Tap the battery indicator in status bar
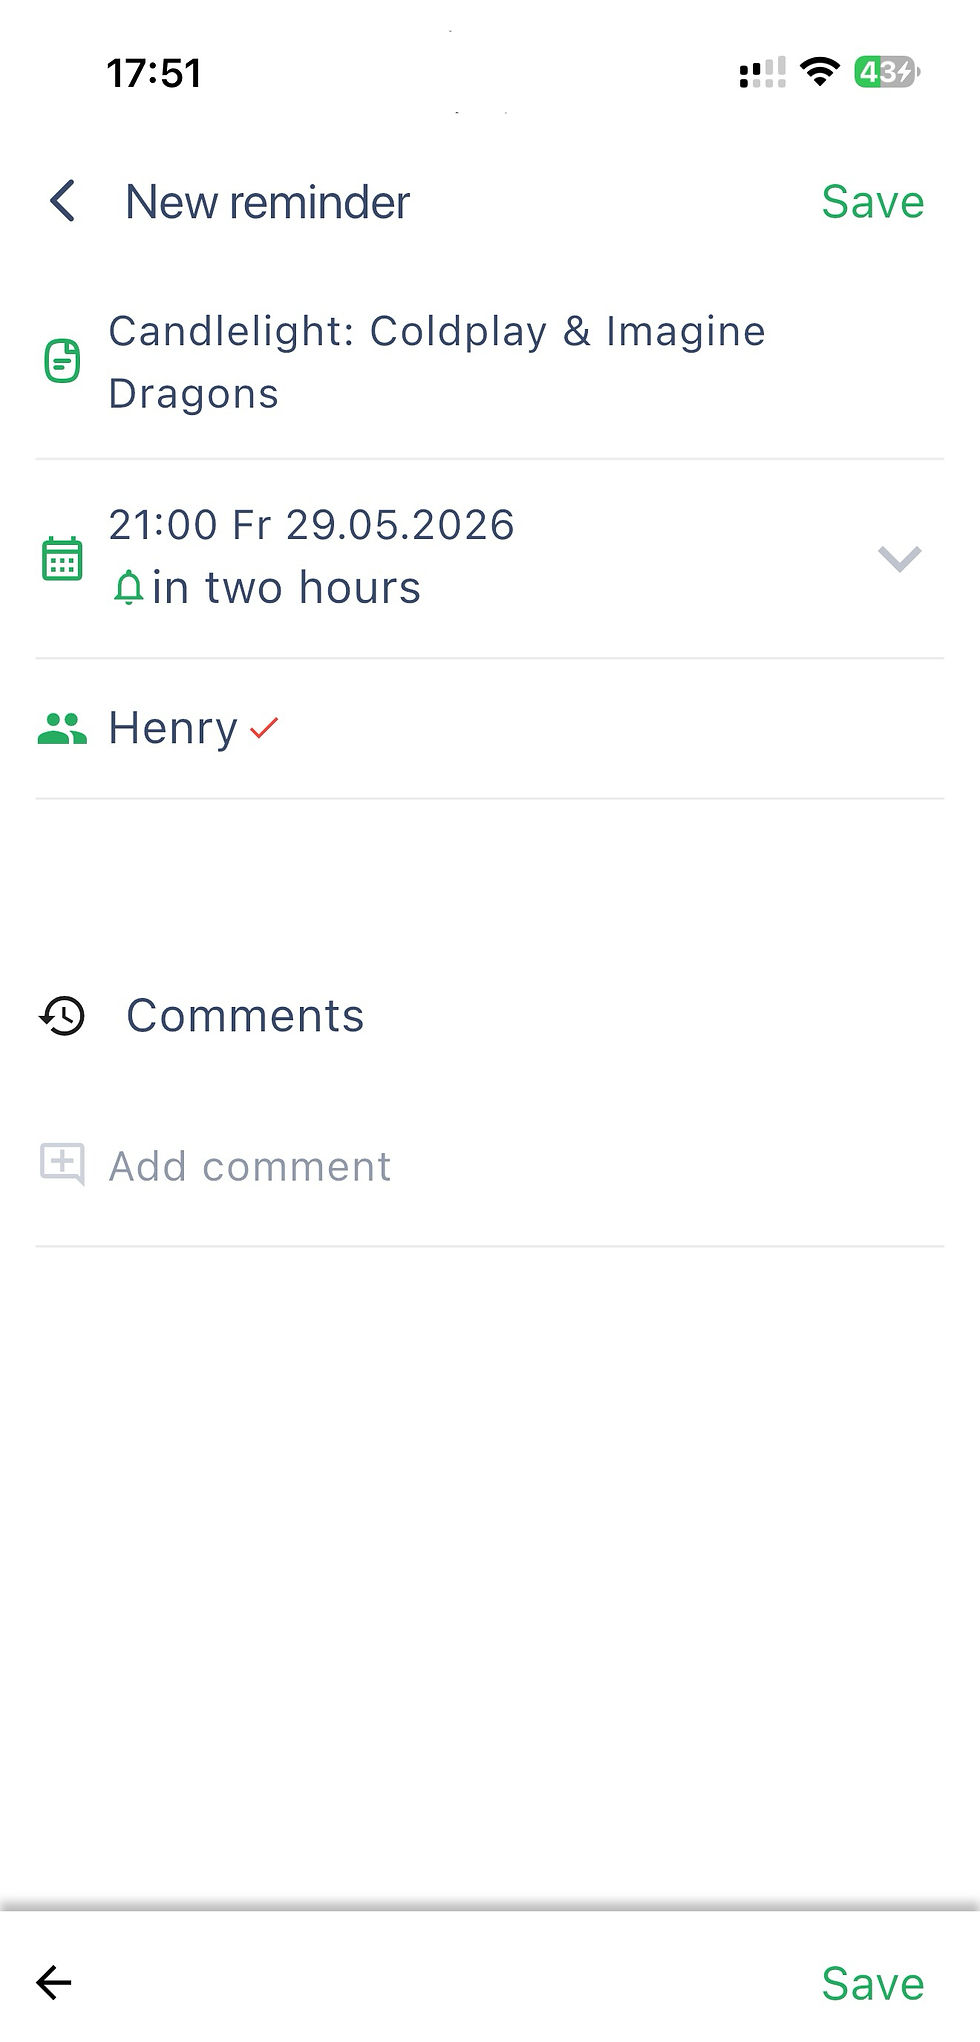This screenshot has width=980, height=2042. 886,72
